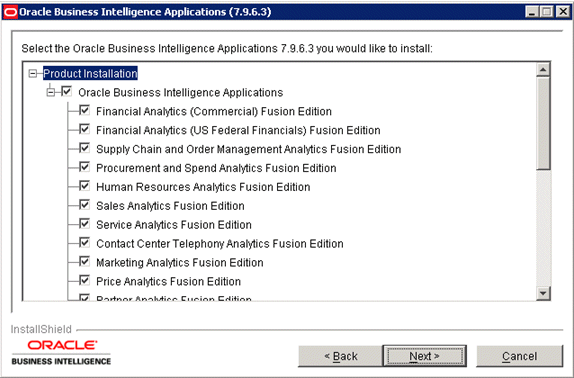This screenshot has width=574, height=378.
Task: Toggle Price Analytics Fusion Edition checkbox
Action: (85, 281)
